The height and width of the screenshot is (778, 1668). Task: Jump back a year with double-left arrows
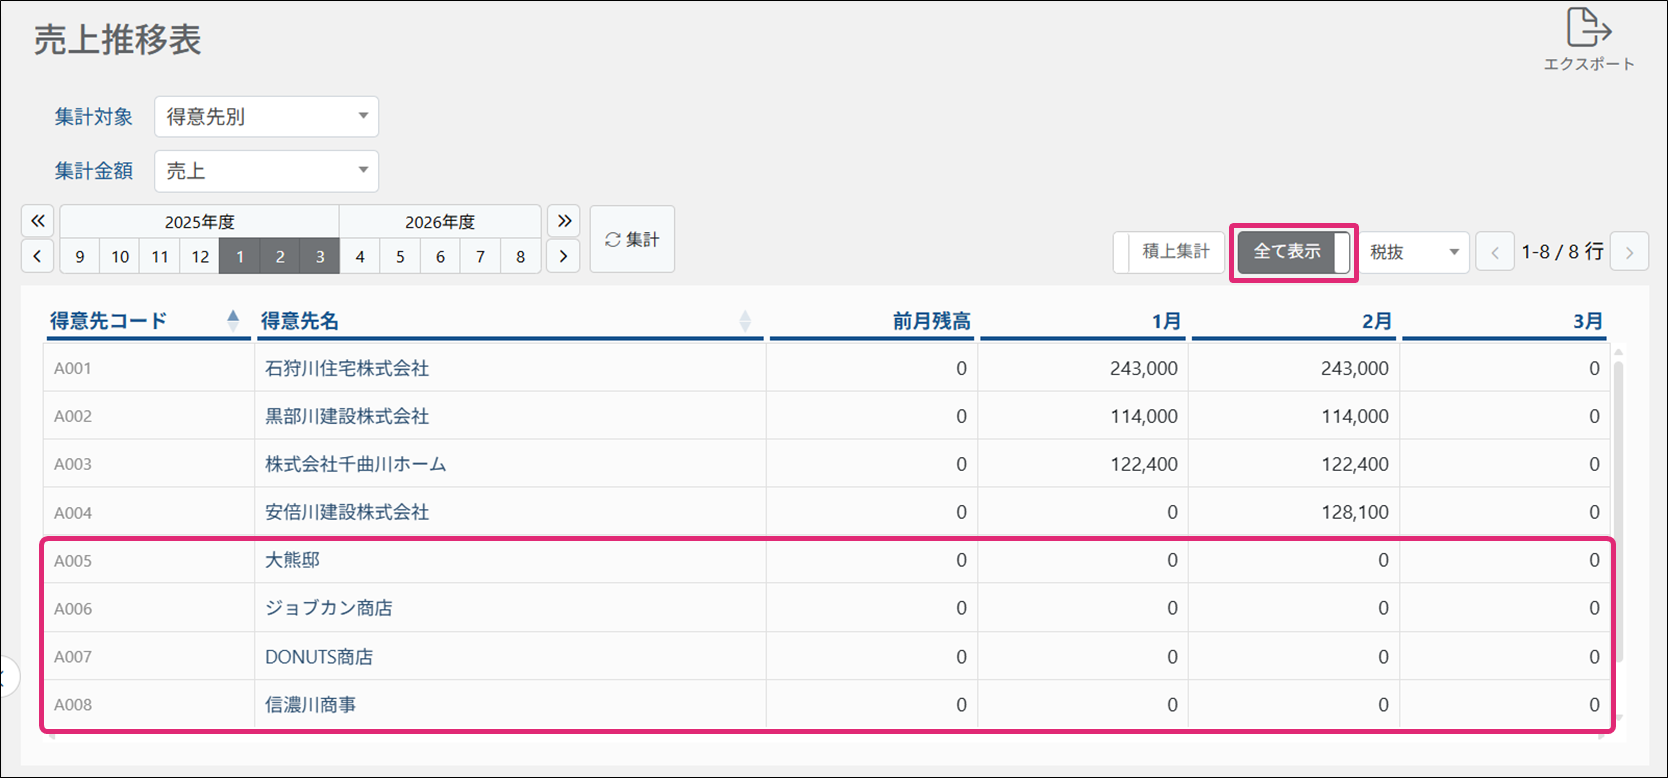37,221
